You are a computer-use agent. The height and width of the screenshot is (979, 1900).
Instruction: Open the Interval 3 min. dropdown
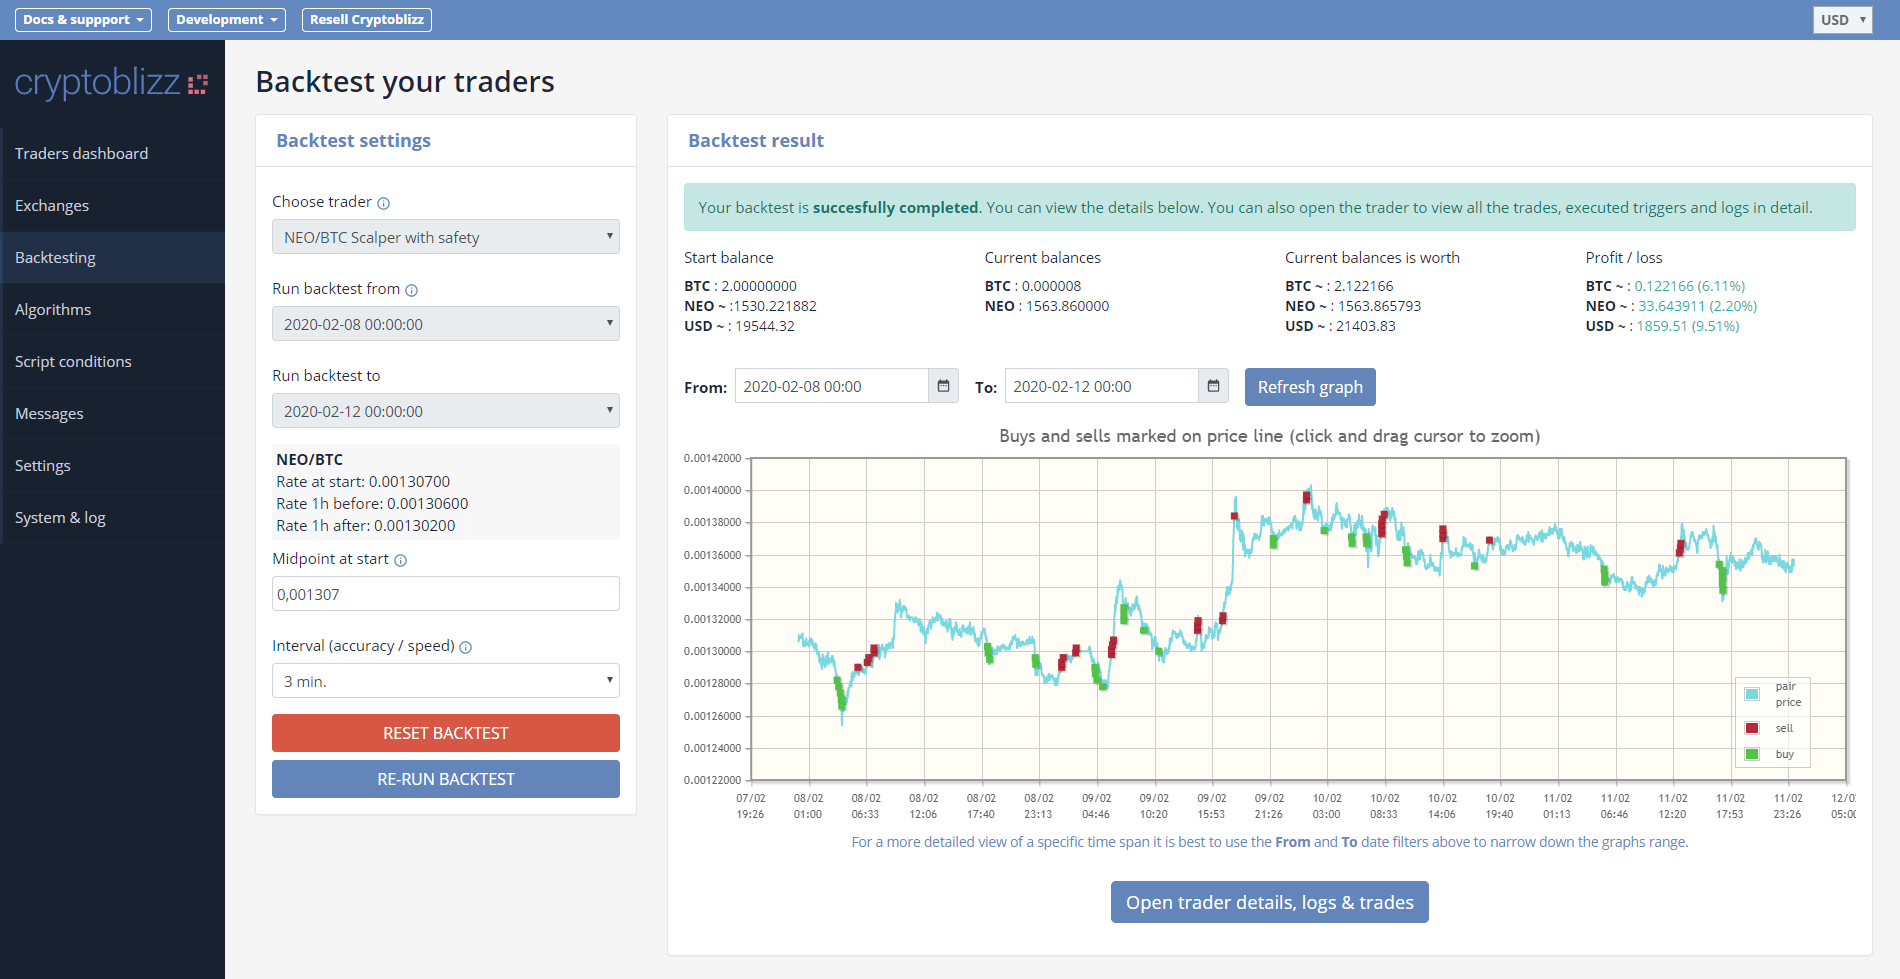(446, 681)
